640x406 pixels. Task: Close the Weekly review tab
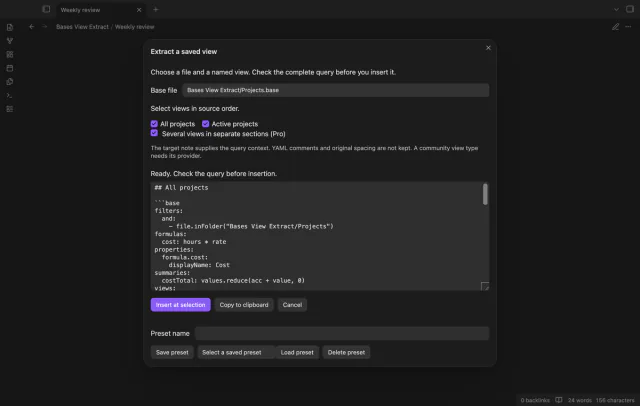(x=139, y=10)
